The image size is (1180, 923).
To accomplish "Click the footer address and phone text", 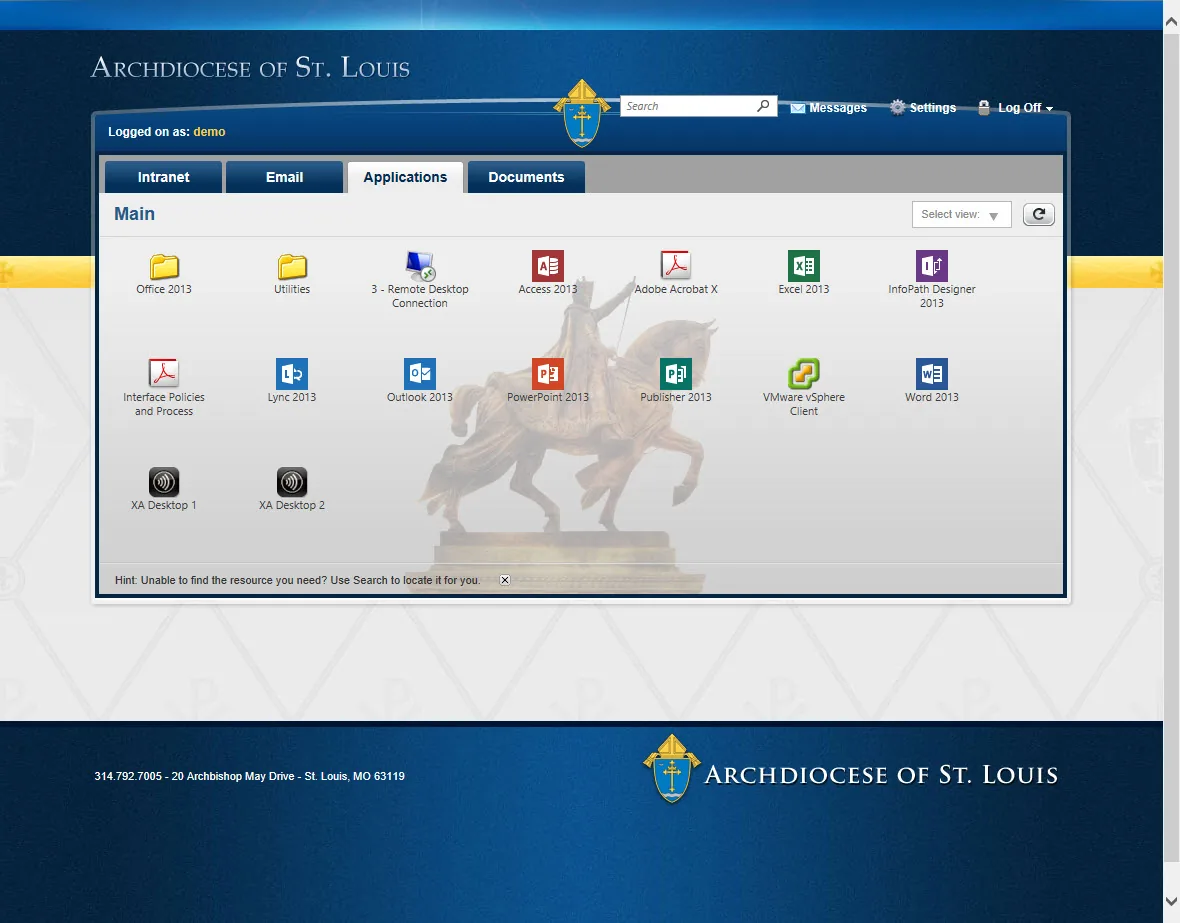I will pyautogui.click(x=250, y=776).
